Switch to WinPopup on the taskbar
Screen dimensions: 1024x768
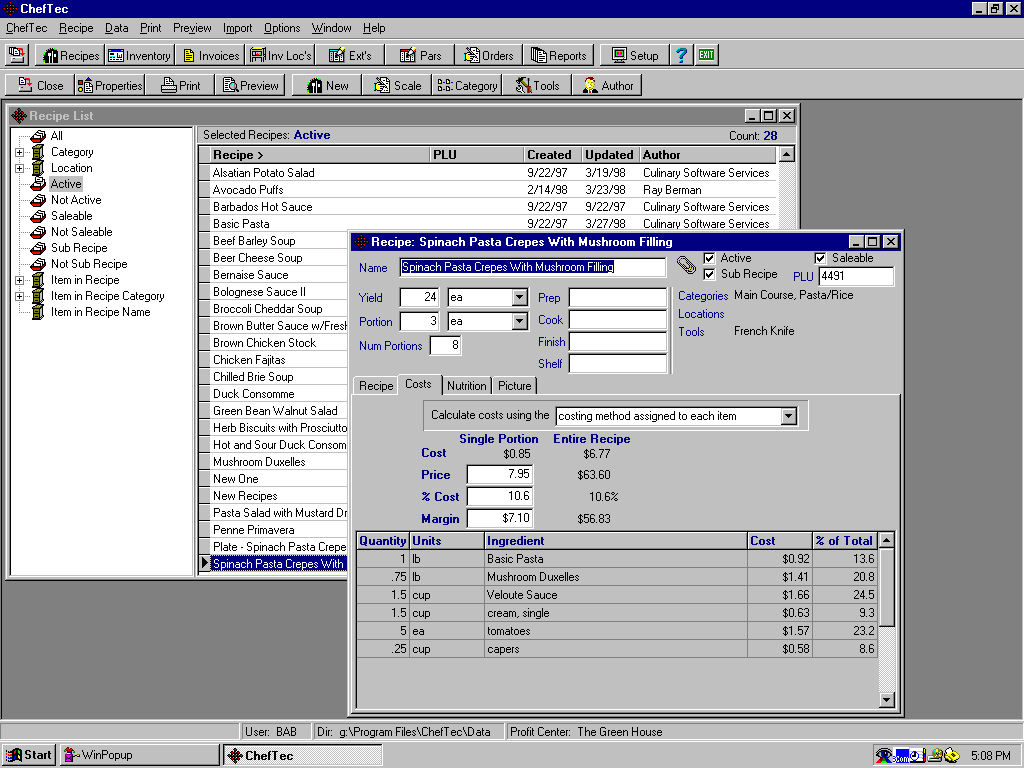point(140,755)
